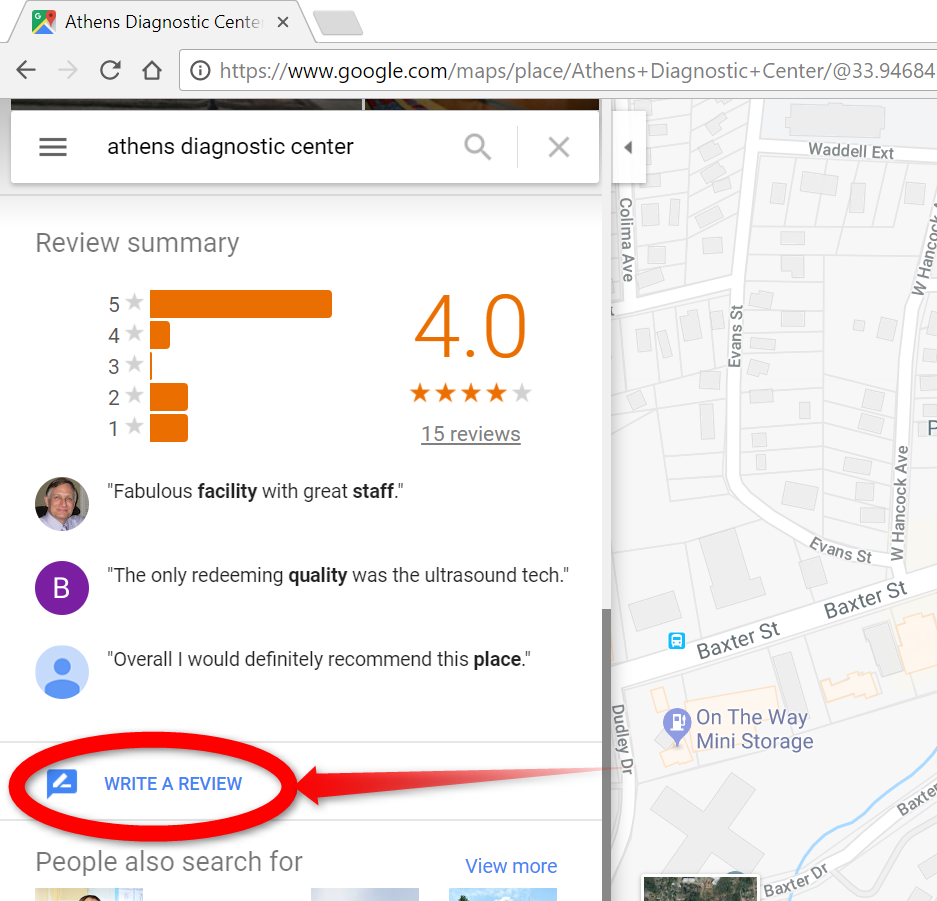937x901 pixels.
Task: Select the 5 star rating bar
Action: (241, 304)
